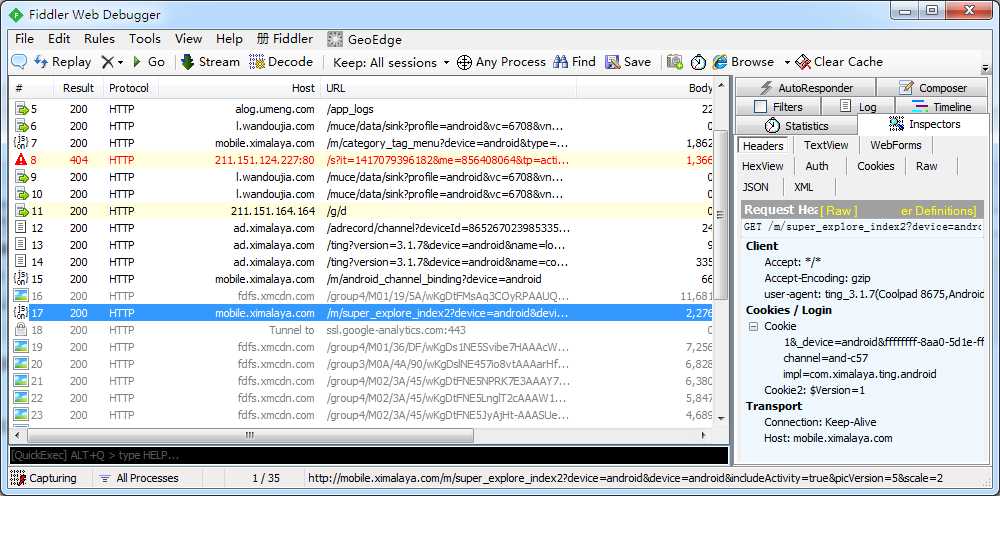
Task: Sort sessions by Result column header
Action: coord(78,88)
